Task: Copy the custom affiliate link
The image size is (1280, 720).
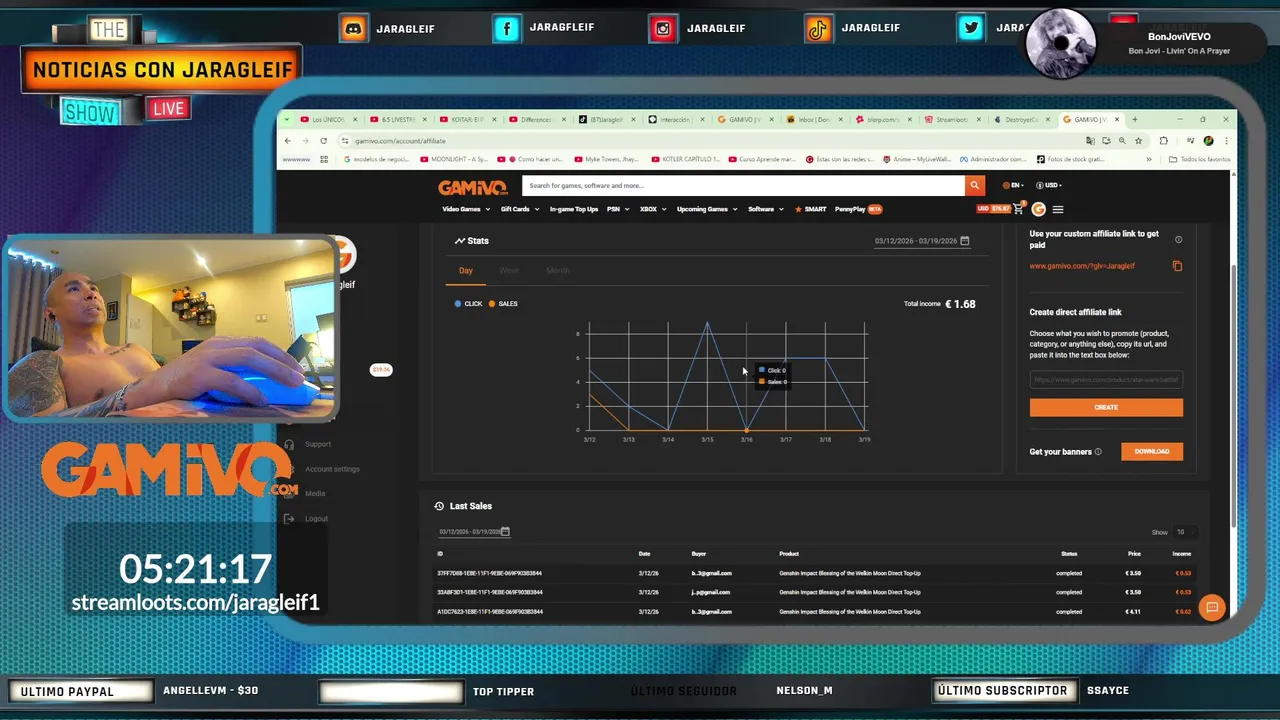Action: point(1177,266)
